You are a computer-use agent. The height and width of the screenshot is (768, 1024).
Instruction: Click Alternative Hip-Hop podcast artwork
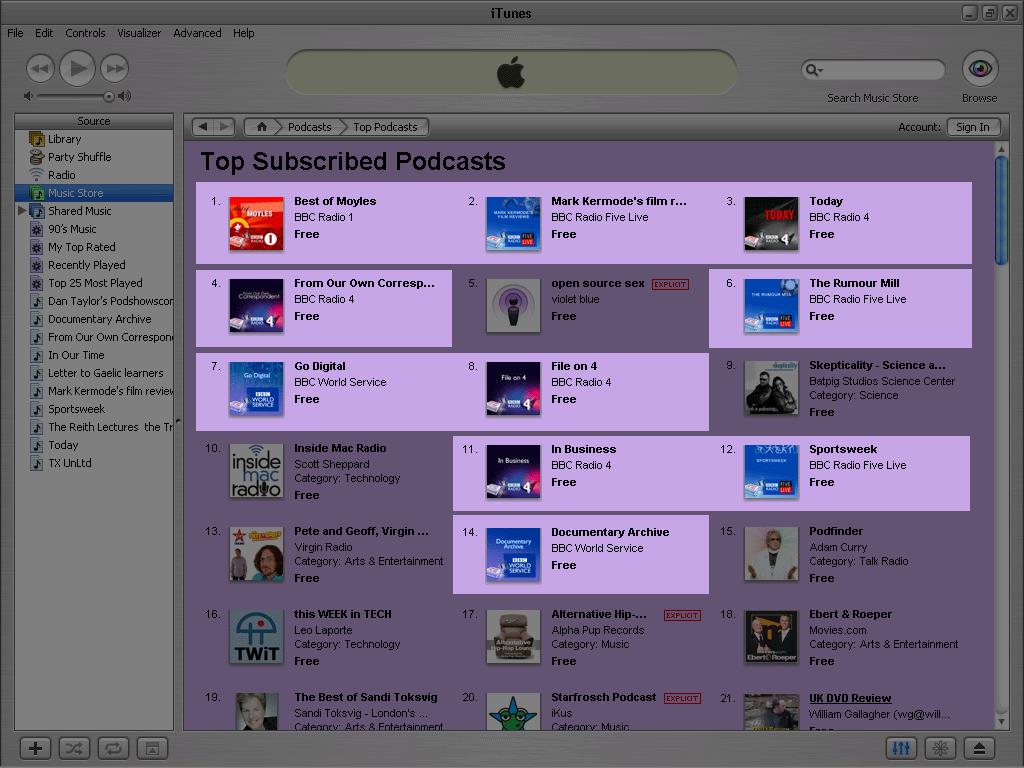513,637
